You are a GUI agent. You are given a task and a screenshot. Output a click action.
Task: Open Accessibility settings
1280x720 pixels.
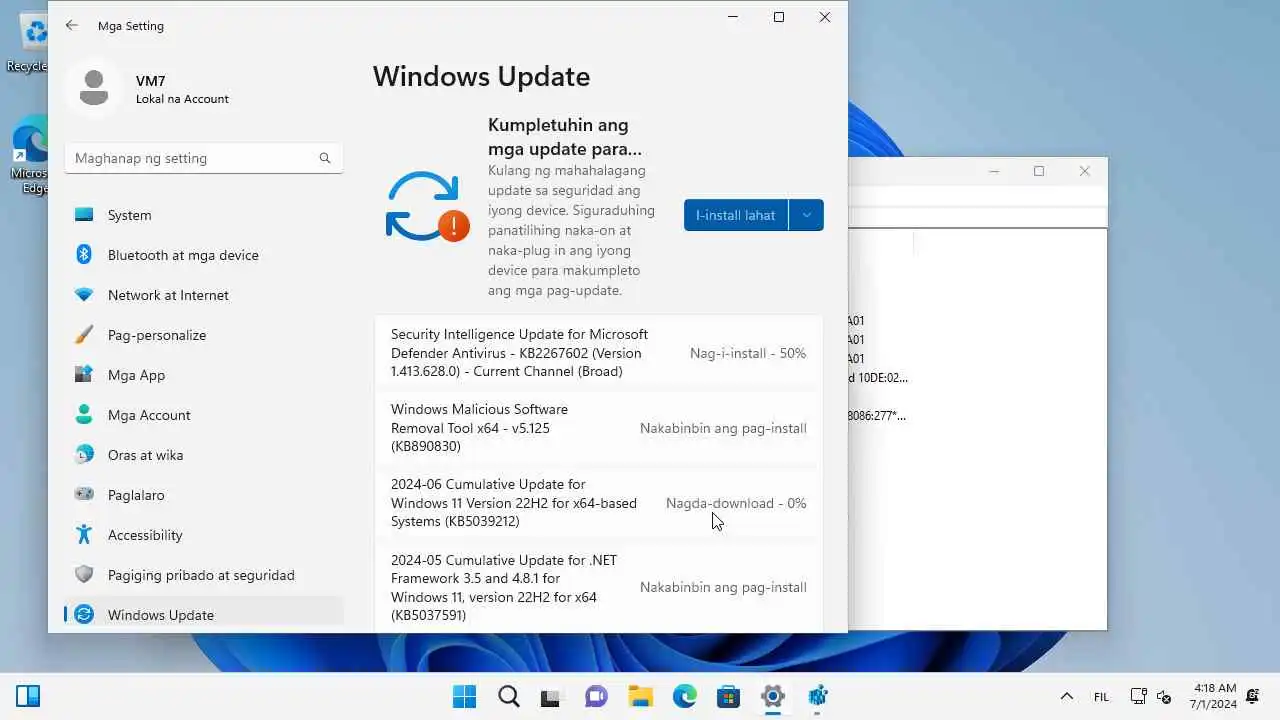[x=204, y=535]
